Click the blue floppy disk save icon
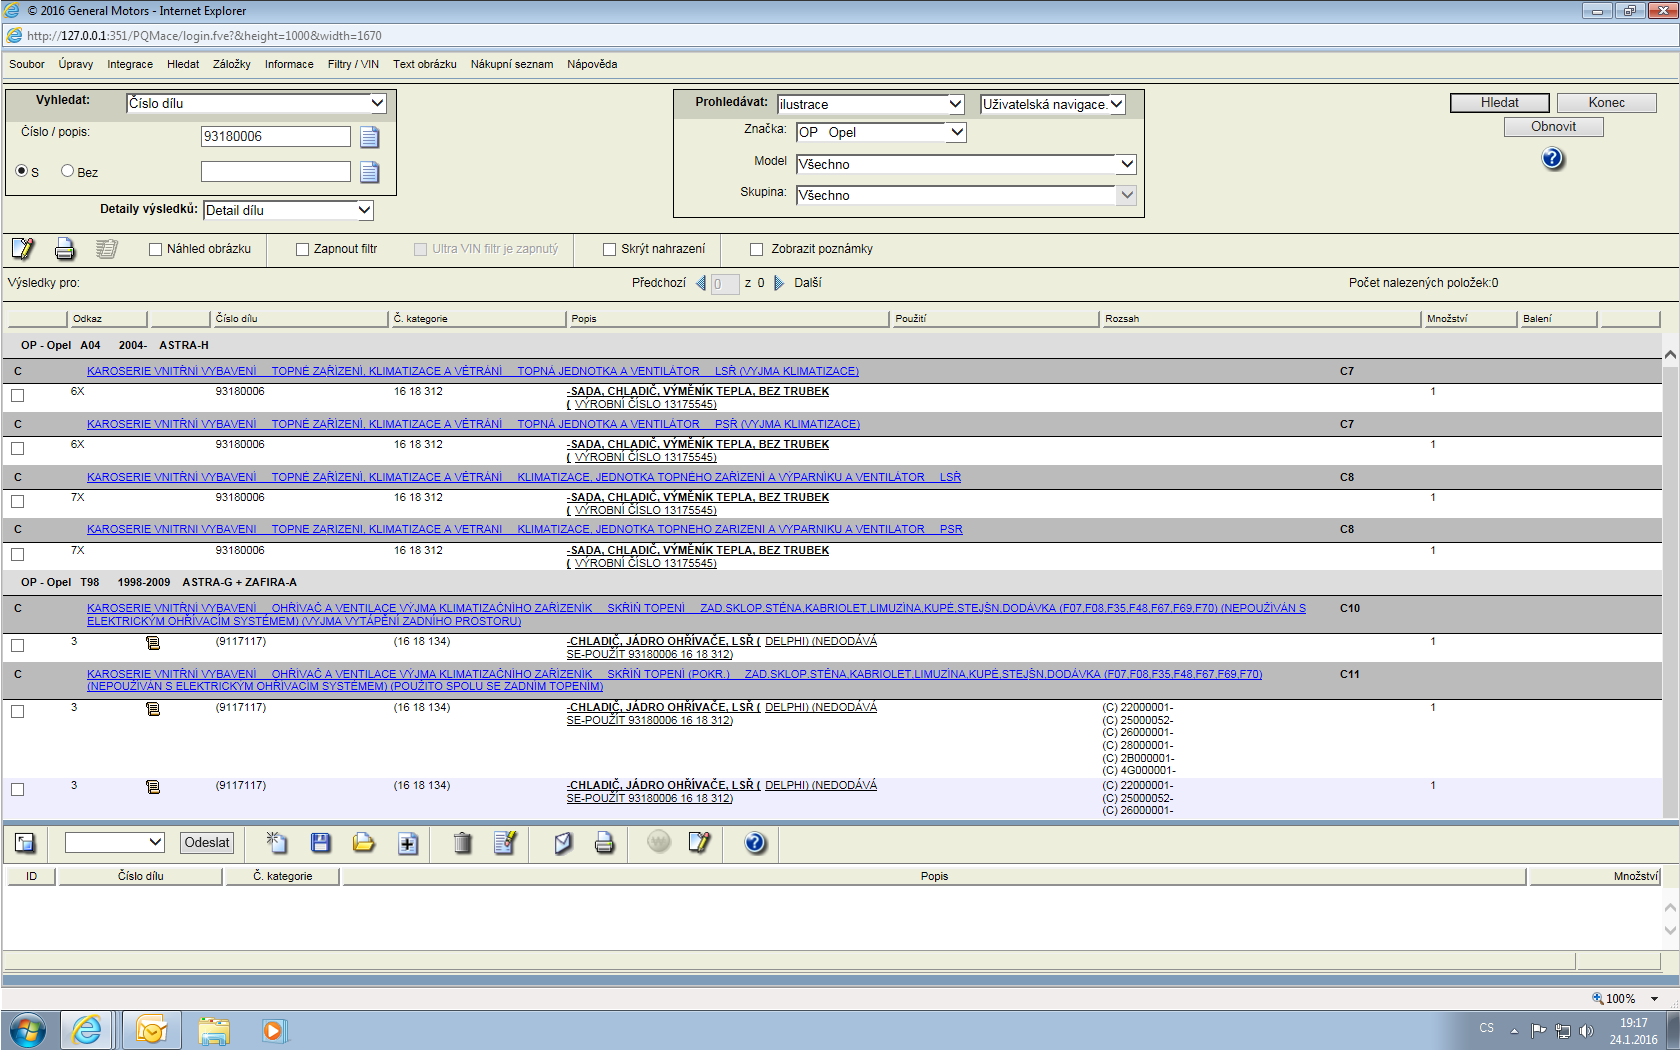Screen dimensions: 1680x1050 pos(320,843)
